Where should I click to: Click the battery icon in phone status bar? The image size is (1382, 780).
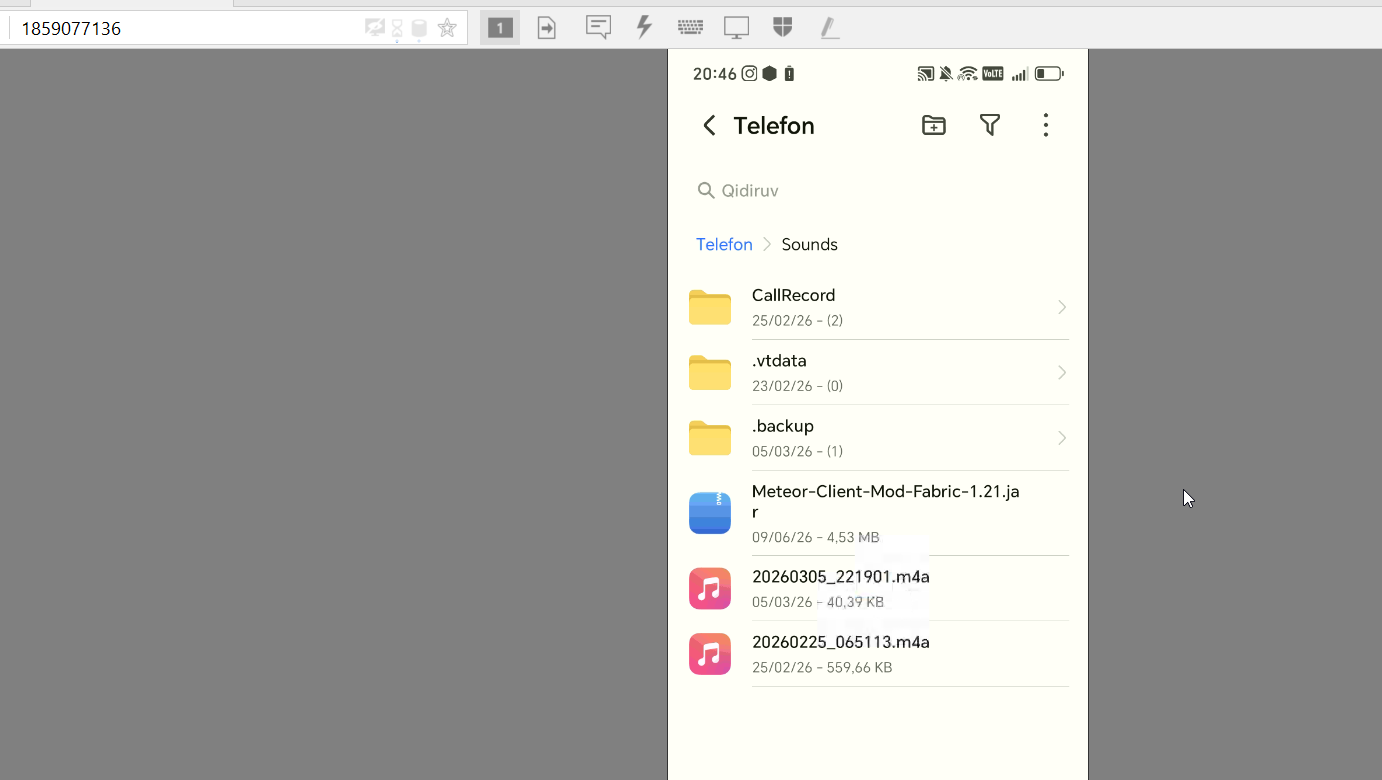pos(1049,74)
